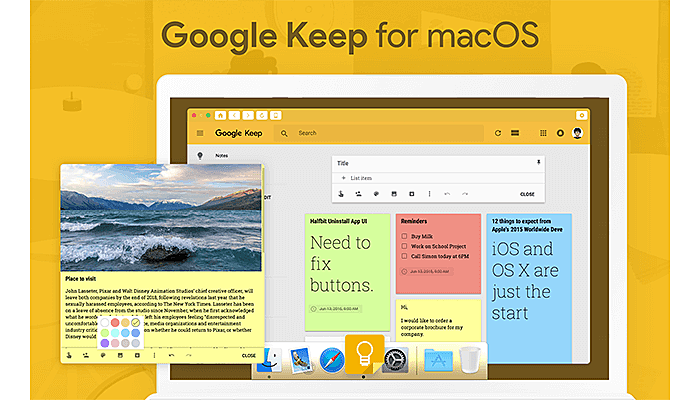Add a List item in the new note
This screenshot has height=400, width=700.
(x=361, y=178)
